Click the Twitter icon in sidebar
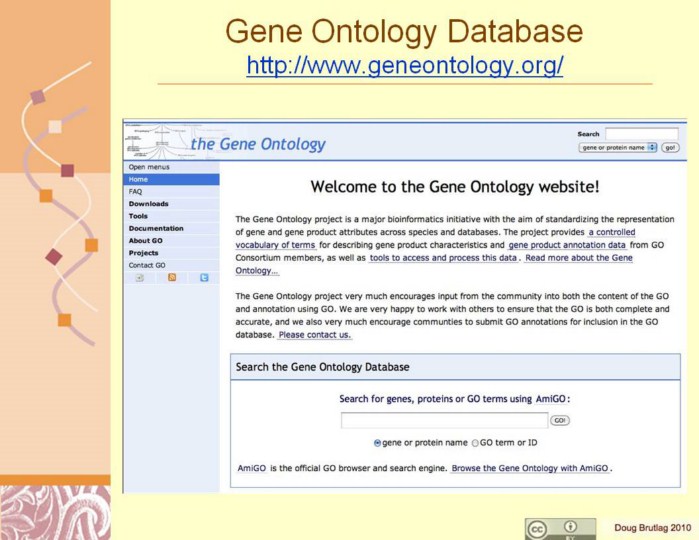Viewport: 699px width, 540px height. point(204,278)
